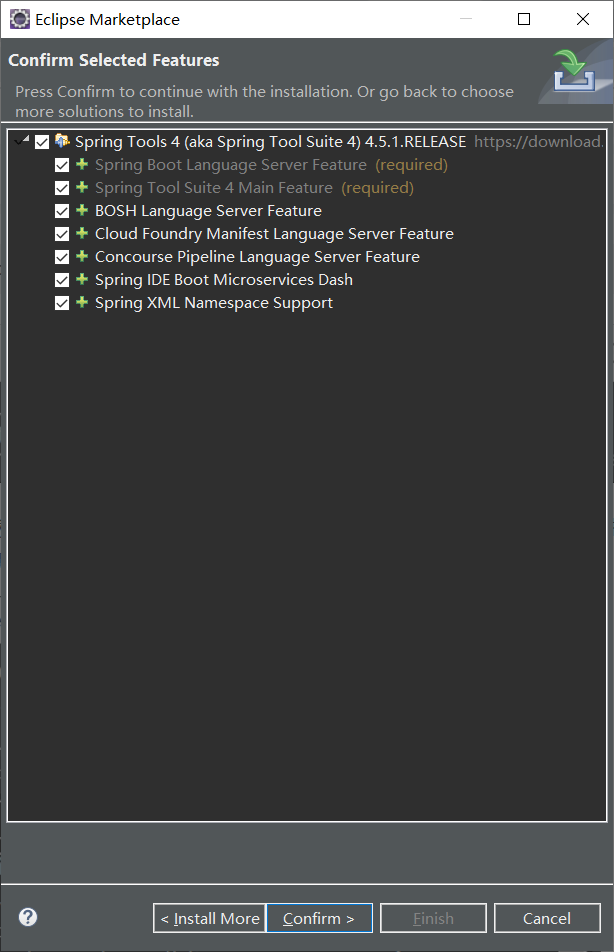Image resolution: width=614 pixels, height=952 pixels.
Task: Cancel the installation dialog
Action: coord(547,917)
